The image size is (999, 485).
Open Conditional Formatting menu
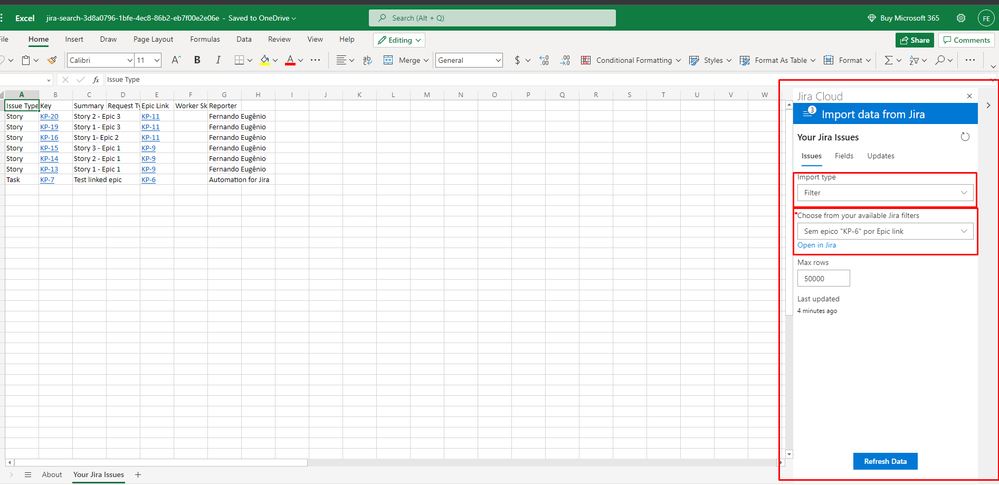[x=631, y=60]
